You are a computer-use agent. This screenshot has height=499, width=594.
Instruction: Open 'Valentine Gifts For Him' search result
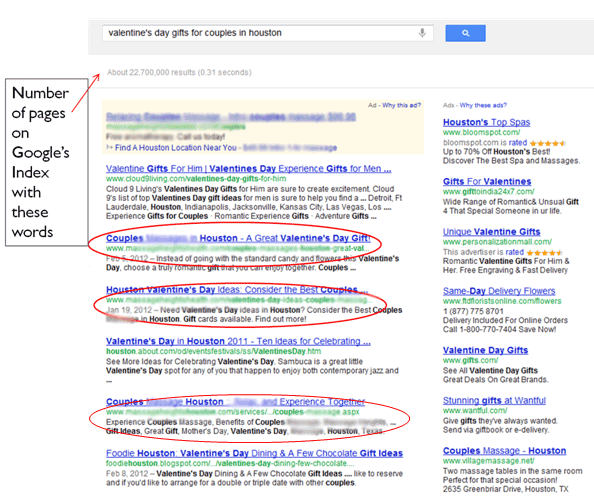tap(249, 169)
